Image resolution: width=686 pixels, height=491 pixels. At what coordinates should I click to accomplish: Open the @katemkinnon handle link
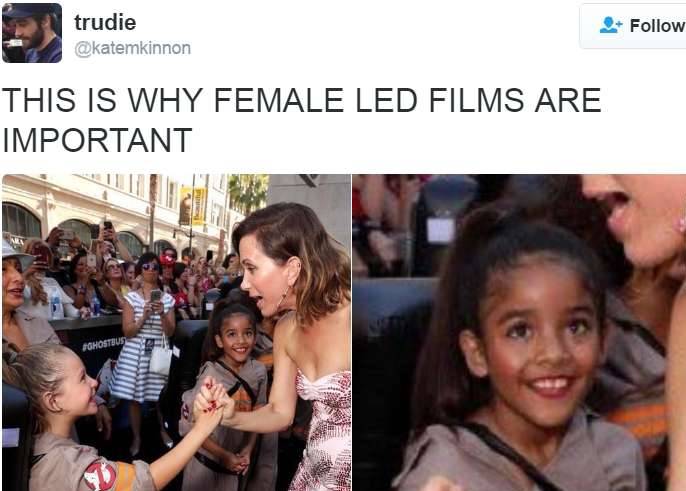[133, 48]
